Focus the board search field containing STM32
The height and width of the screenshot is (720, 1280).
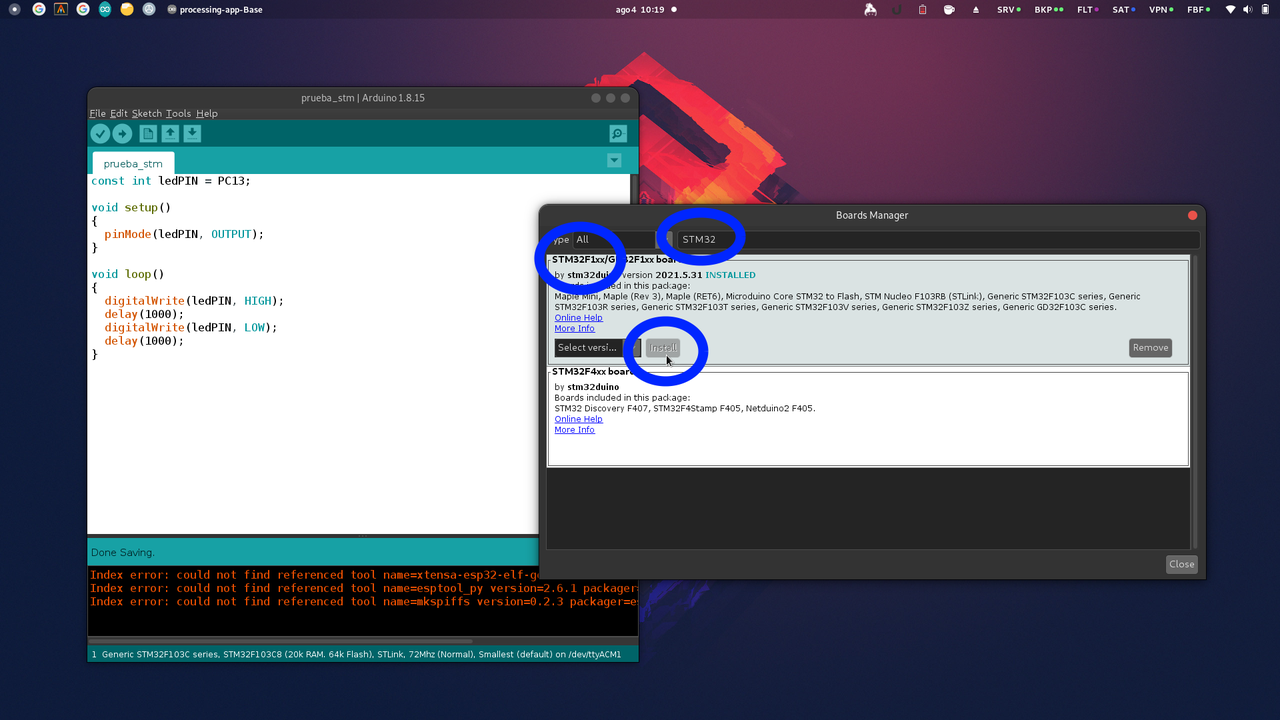937,239
